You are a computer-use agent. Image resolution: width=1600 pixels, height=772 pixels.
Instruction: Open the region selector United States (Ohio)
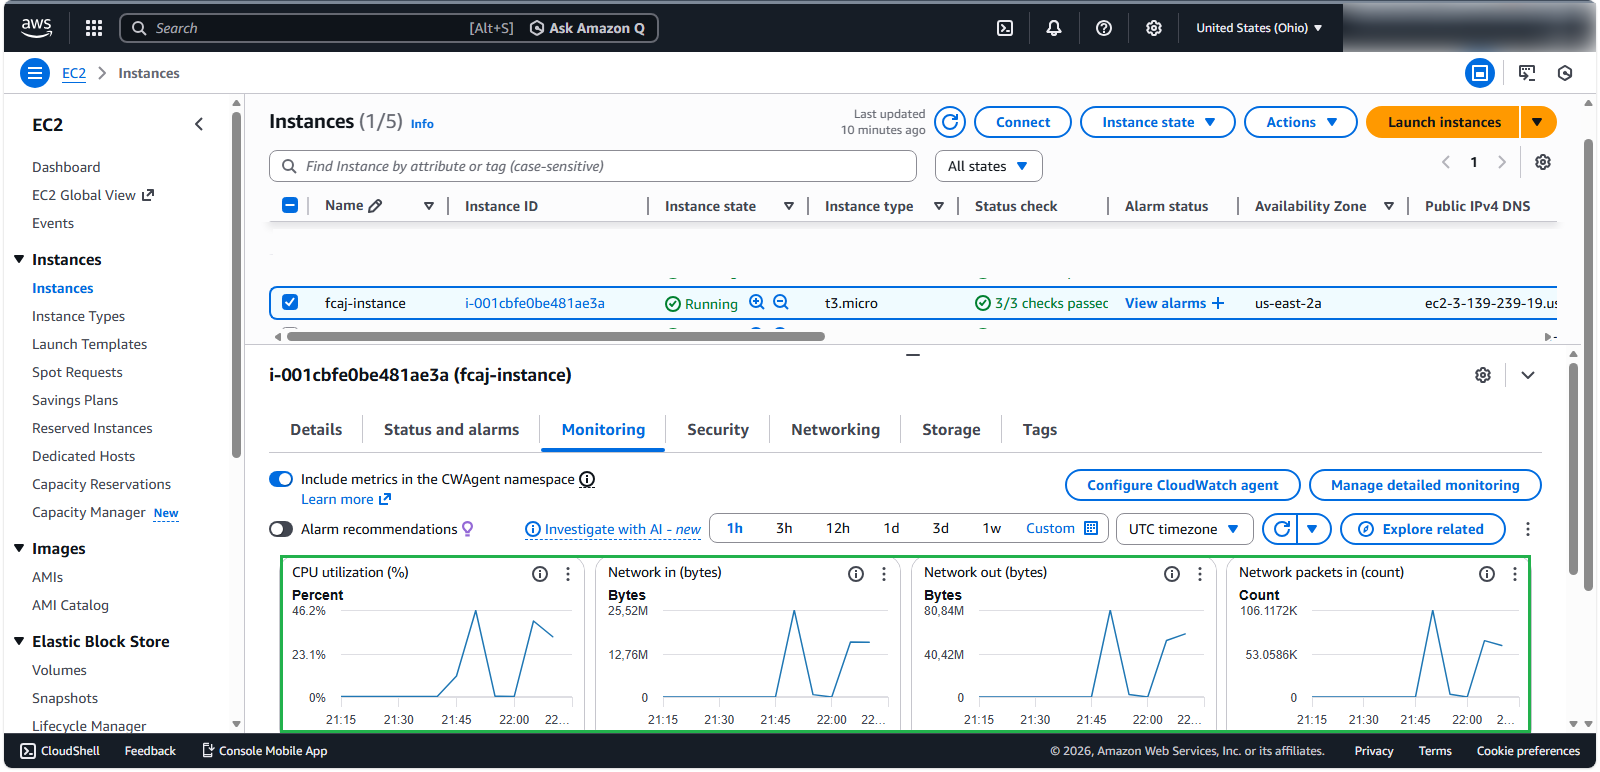pyautogui.click(x=1259, y=28)
